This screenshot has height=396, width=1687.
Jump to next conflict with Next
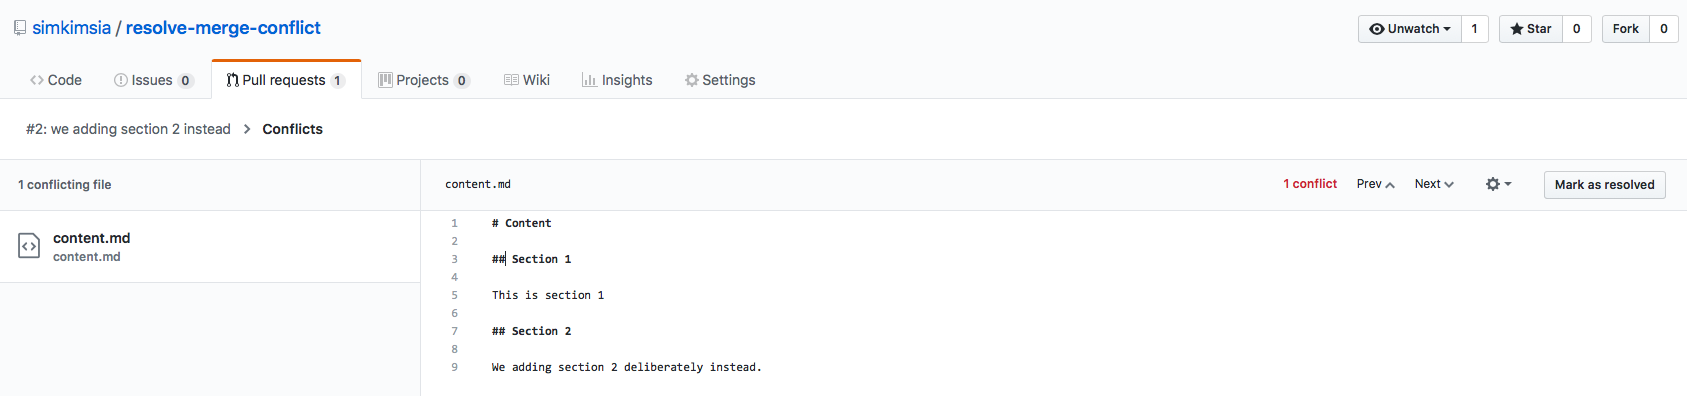tap(1434, 184)
